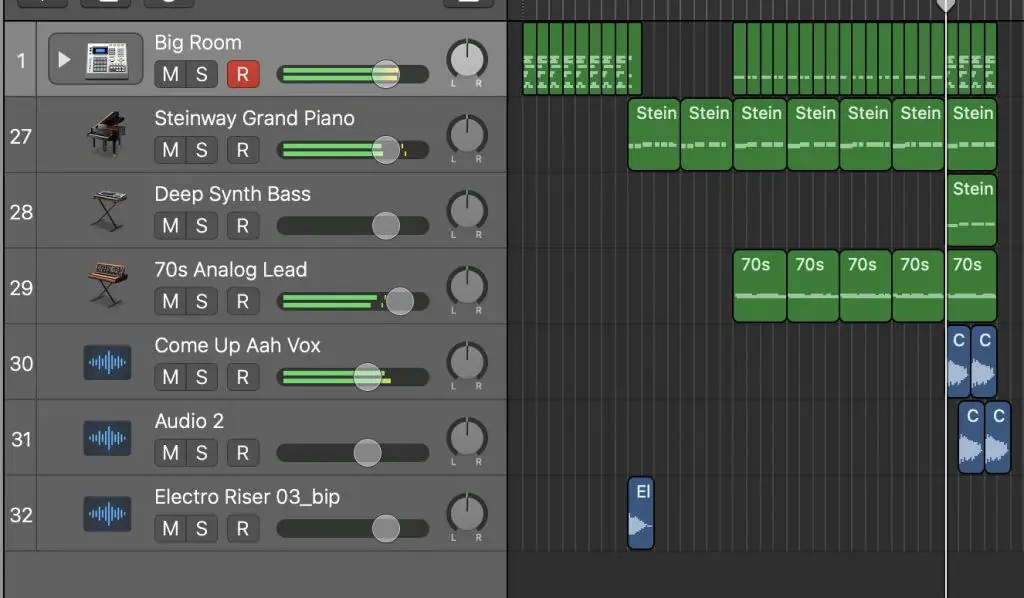Click the Big Room drum machine track icon
Image resolution: width=1024 pixels, height=598 pixels.
point(107,59)
